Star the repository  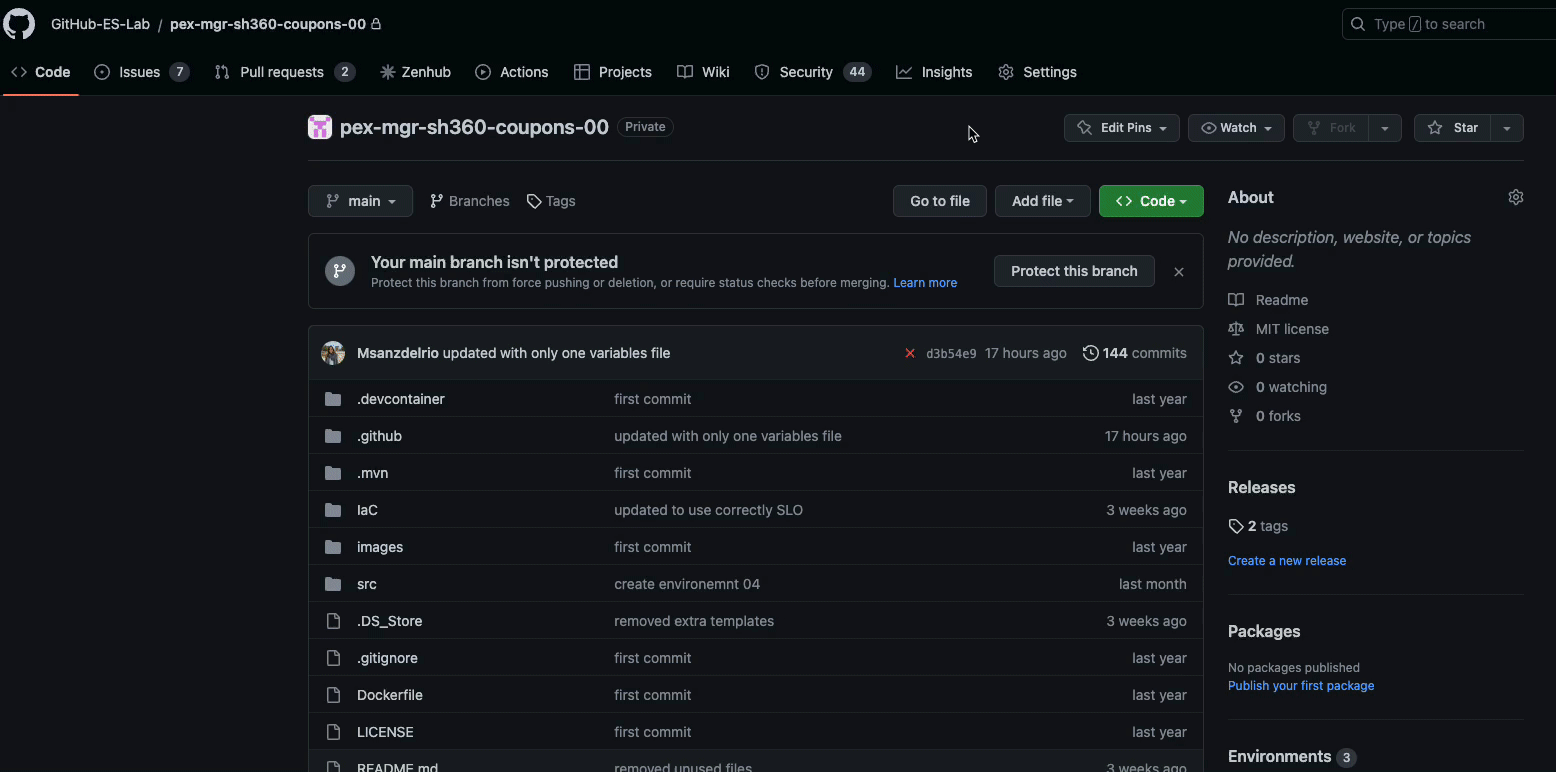tap(1453, 128)
